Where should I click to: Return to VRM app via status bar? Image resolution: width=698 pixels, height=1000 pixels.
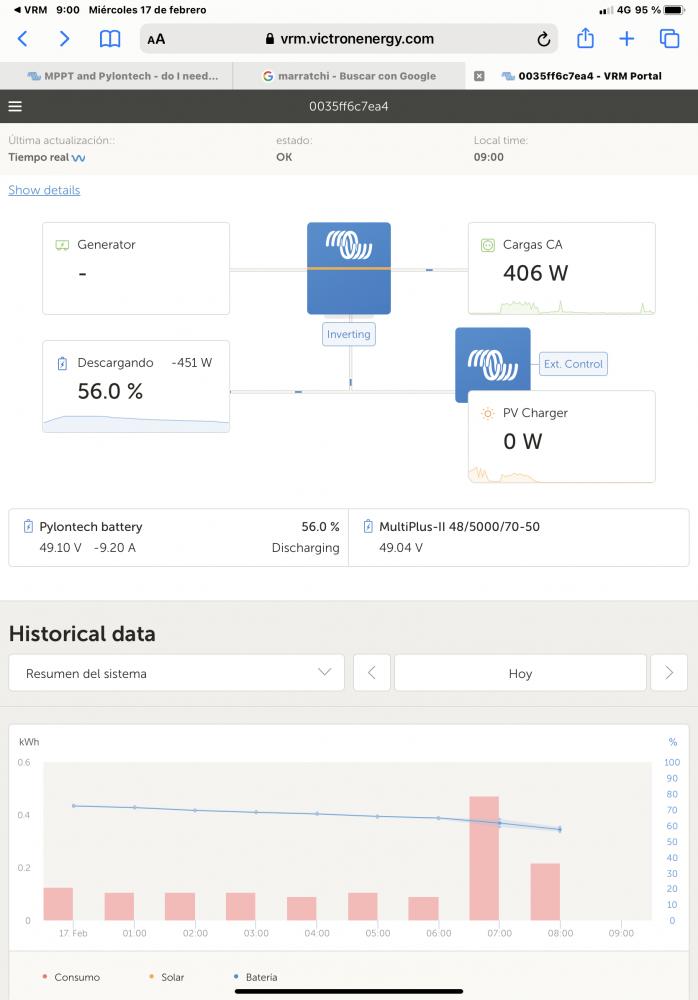coord(30,10)
